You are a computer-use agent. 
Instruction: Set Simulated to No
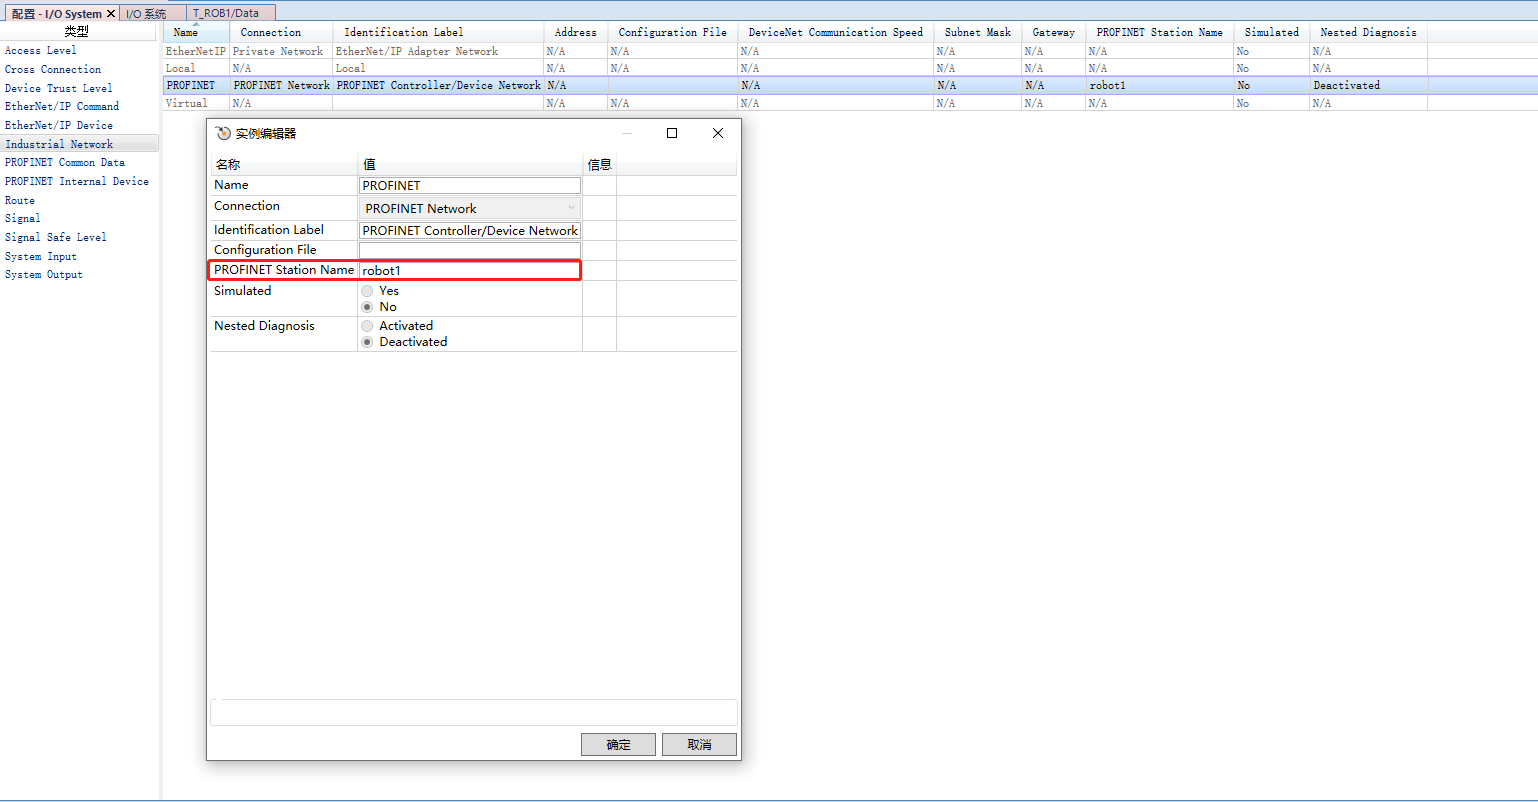[x=367, y=307]
